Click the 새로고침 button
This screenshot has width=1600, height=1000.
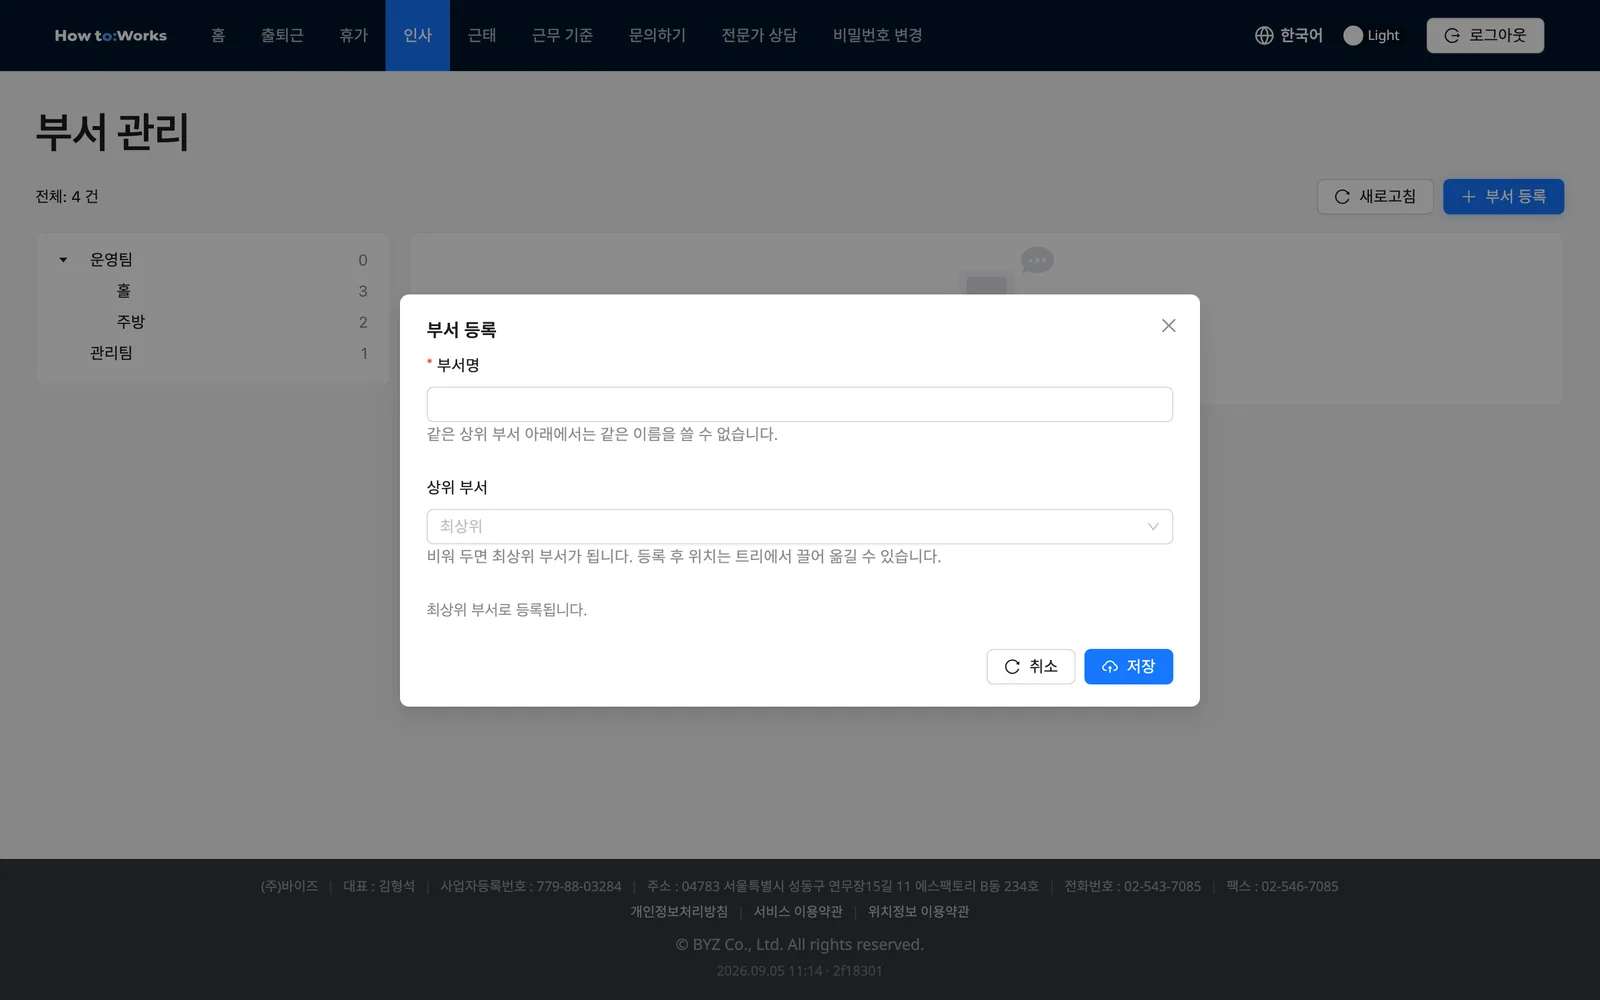point(1375,196)
